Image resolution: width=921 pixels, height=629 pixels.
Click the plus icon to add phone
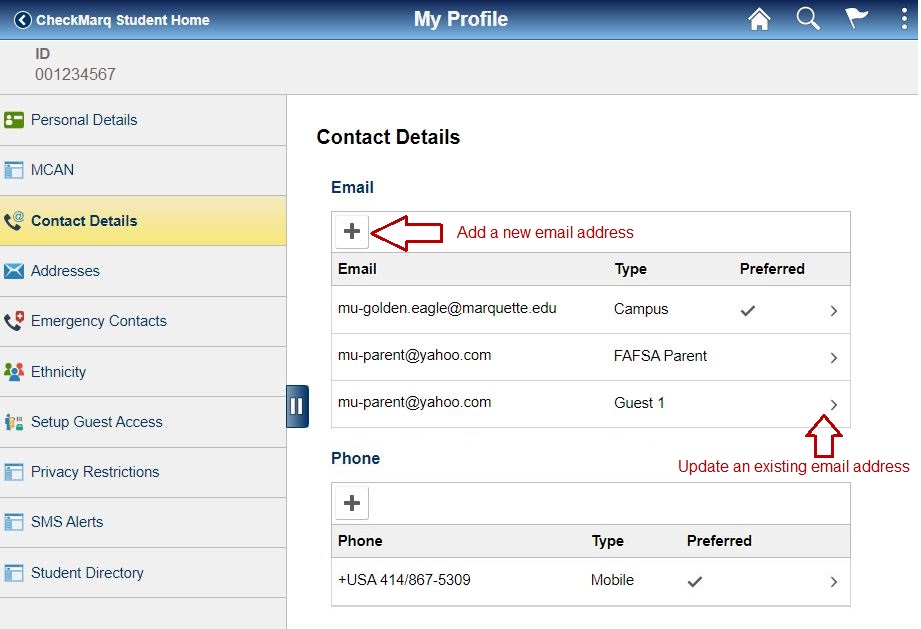pyautogui.click(x=352, y=502)
